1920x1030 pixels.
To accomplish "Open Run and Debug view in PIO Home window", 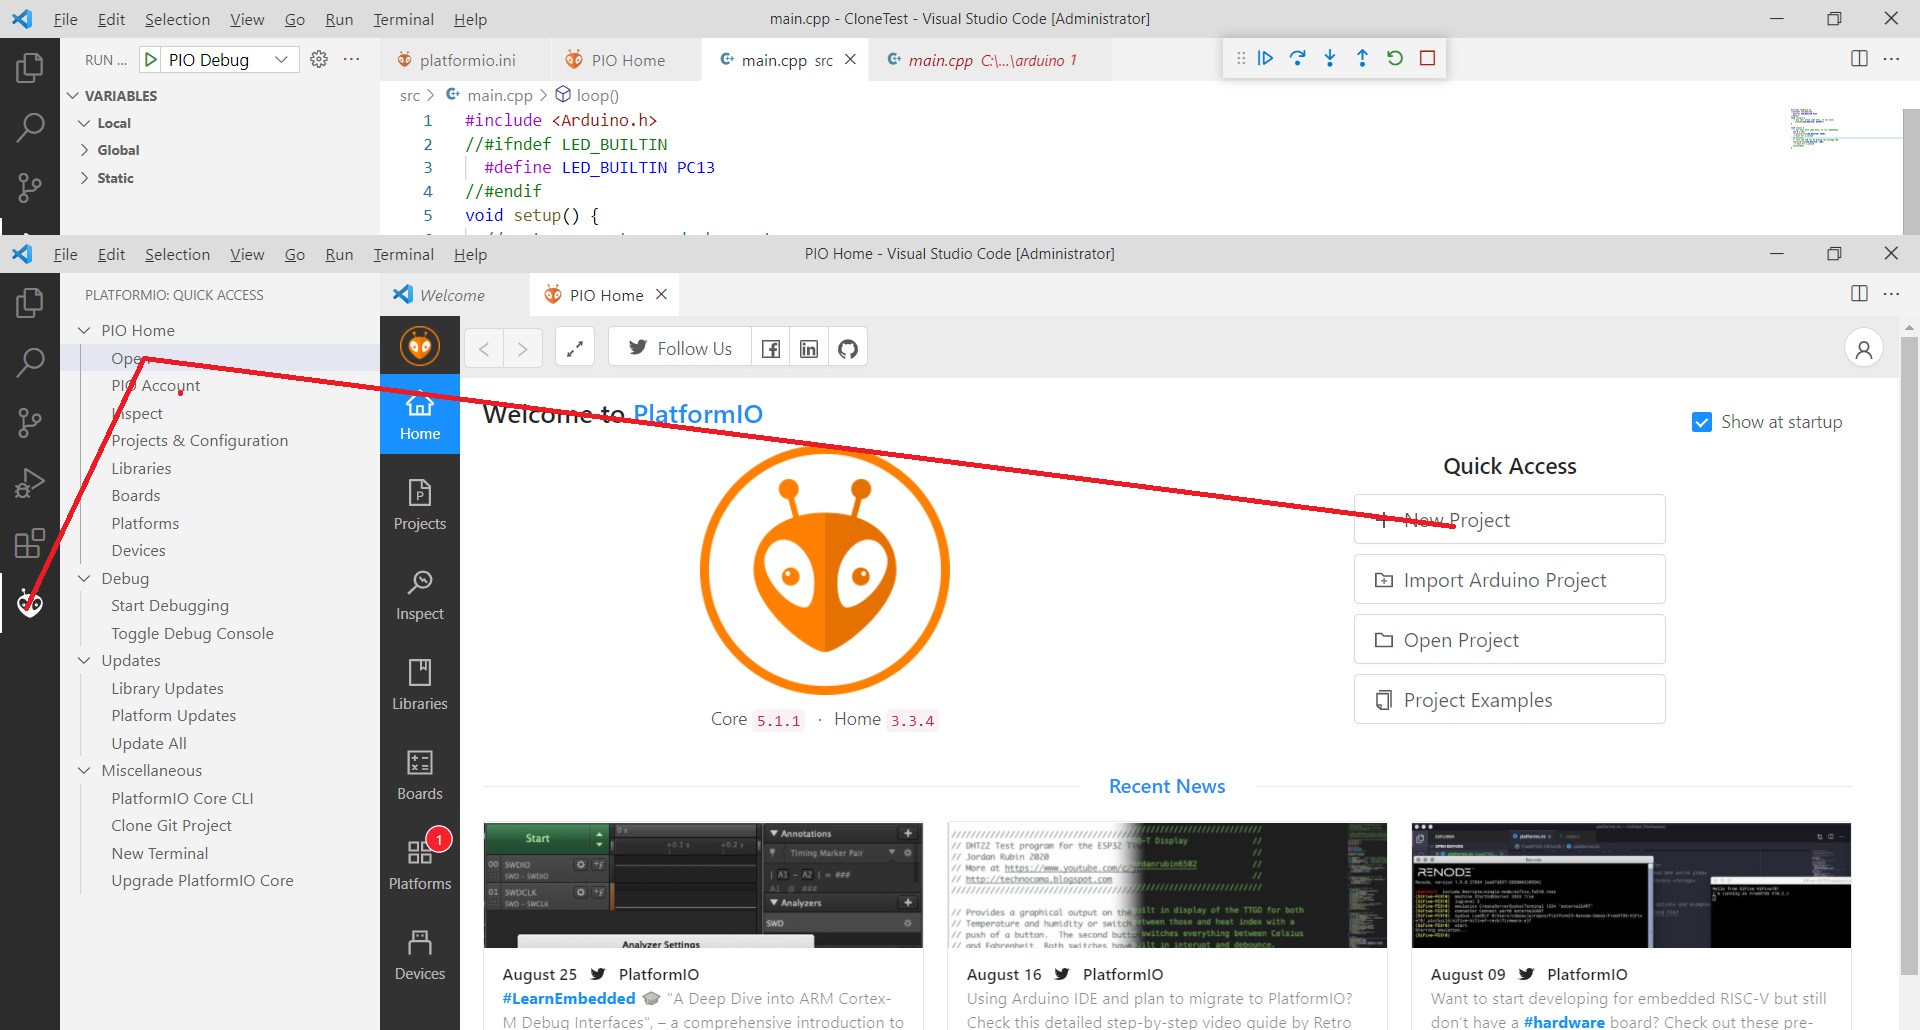I will tap(30, 483).
